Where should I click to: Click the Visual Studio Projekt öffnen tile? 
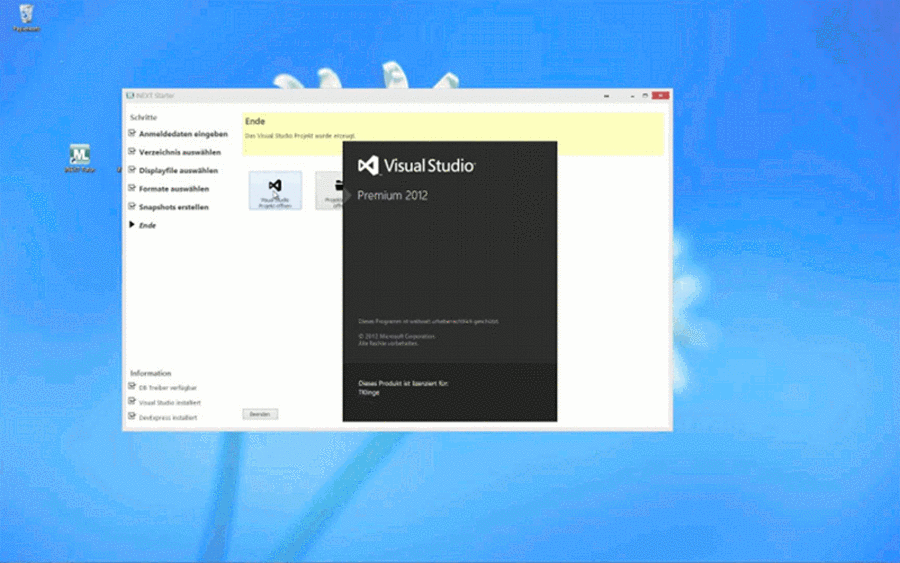[x=275, y=191]
